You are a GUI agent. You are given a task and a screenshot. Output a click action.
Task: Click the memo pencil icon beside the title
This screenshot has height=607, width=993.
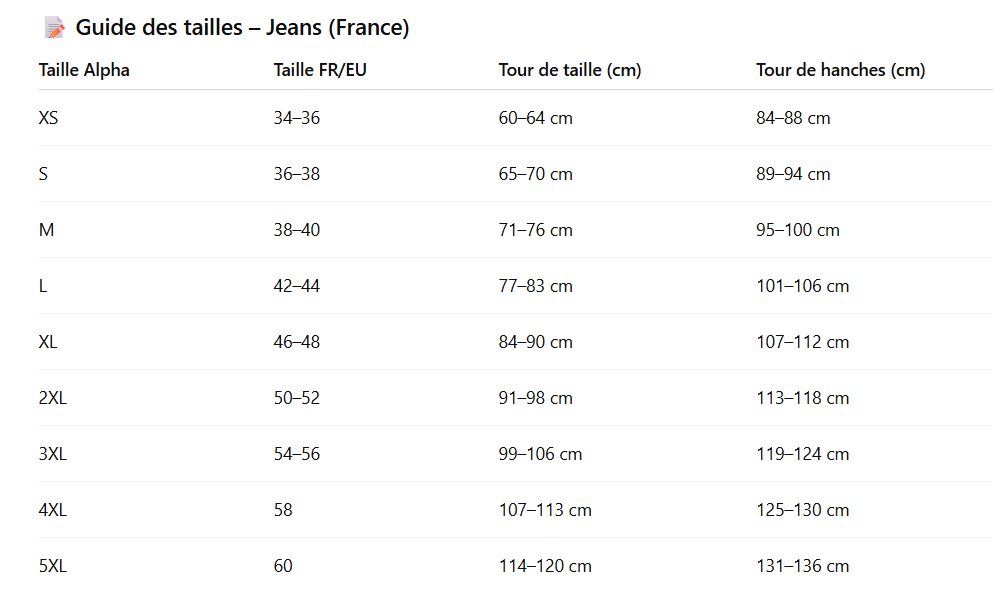(54, 28)
